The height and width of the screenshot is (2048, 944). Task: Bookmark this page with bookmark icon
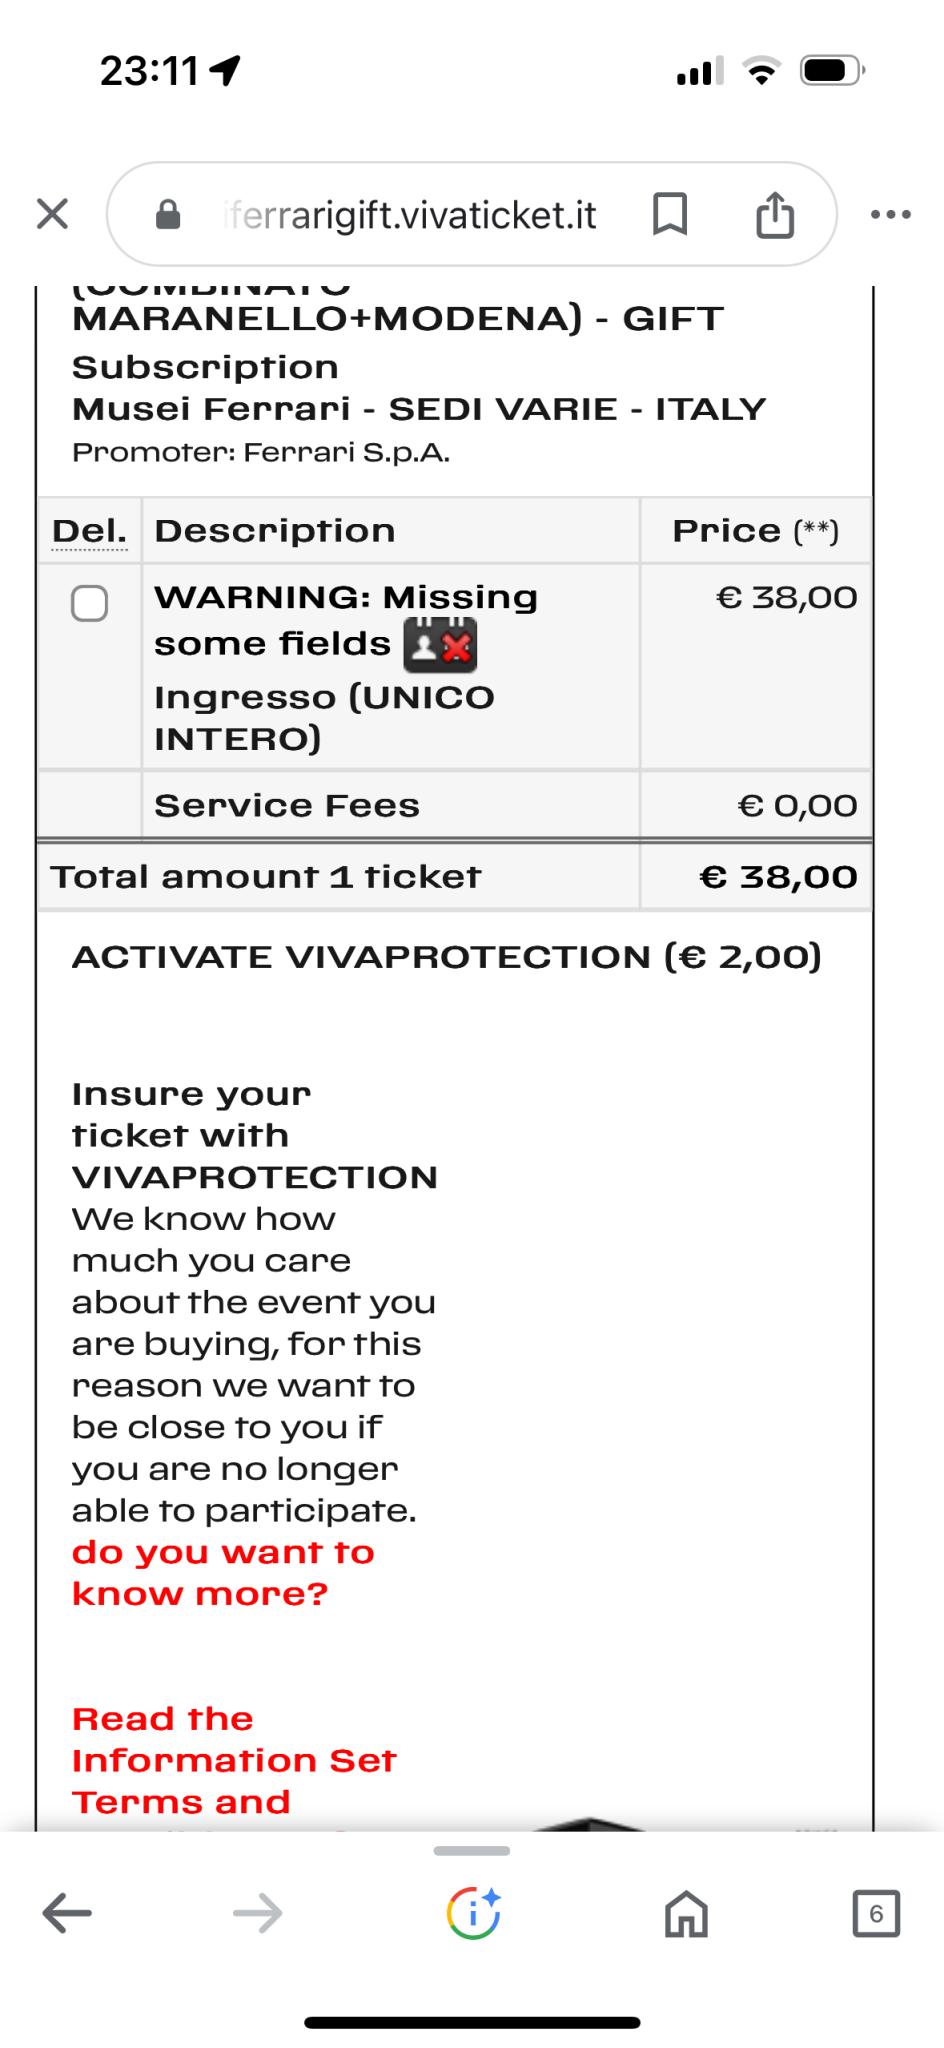[x=669, y=214]
